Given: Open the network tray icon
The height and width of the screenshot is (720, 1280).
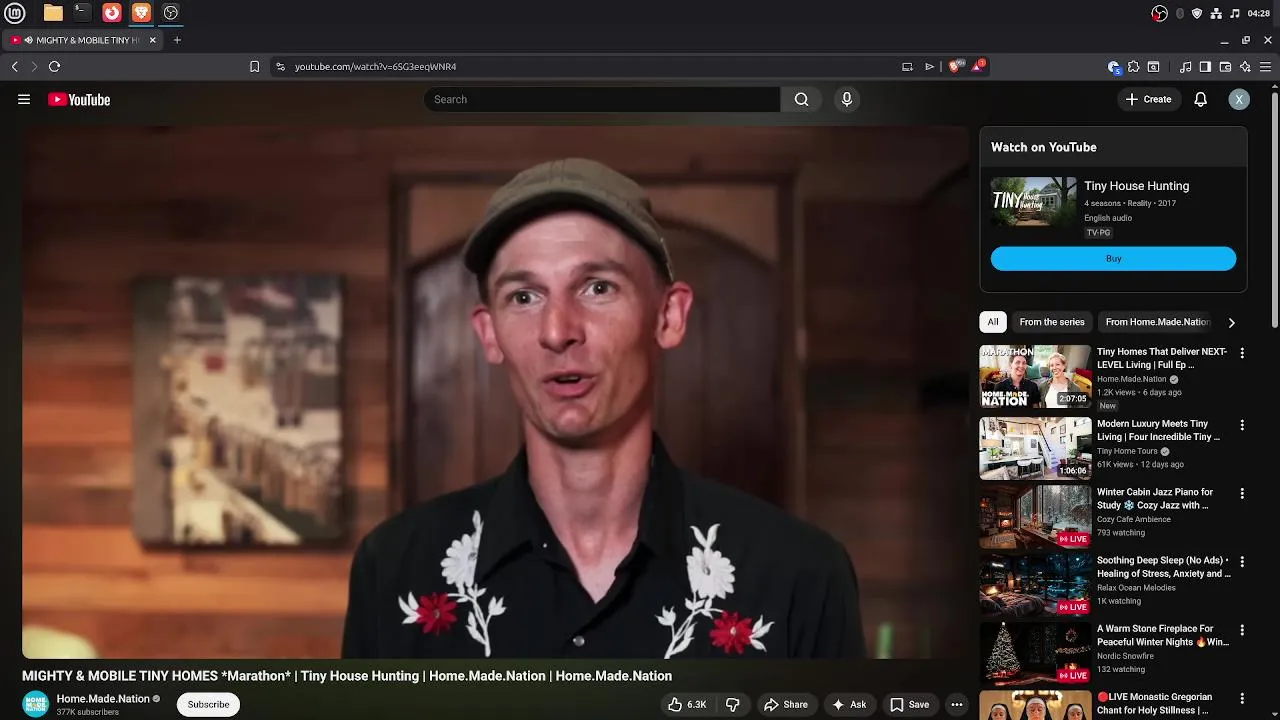Looking at the screenshot, I should [1216, 13].
